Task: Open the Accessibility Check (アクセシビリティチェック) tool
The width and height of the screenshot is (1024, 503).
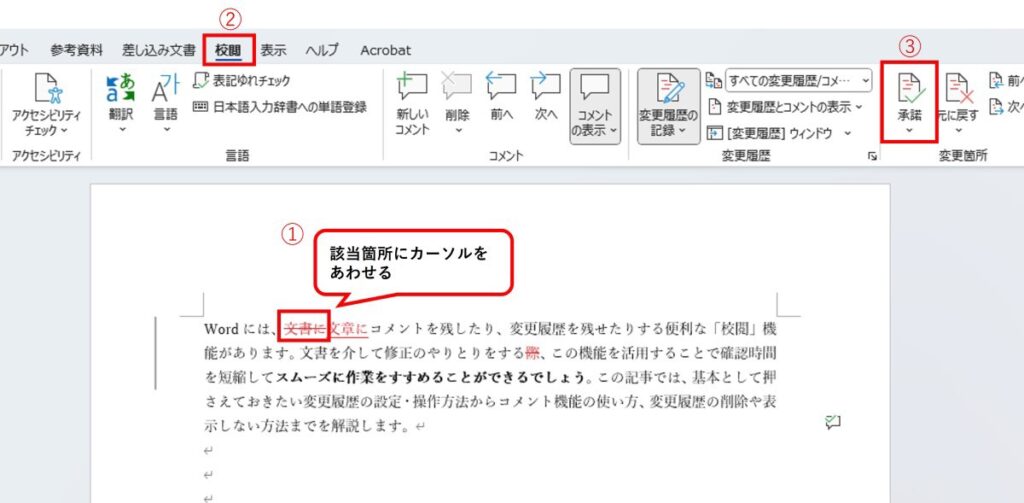Action: [x=46, y=105]
